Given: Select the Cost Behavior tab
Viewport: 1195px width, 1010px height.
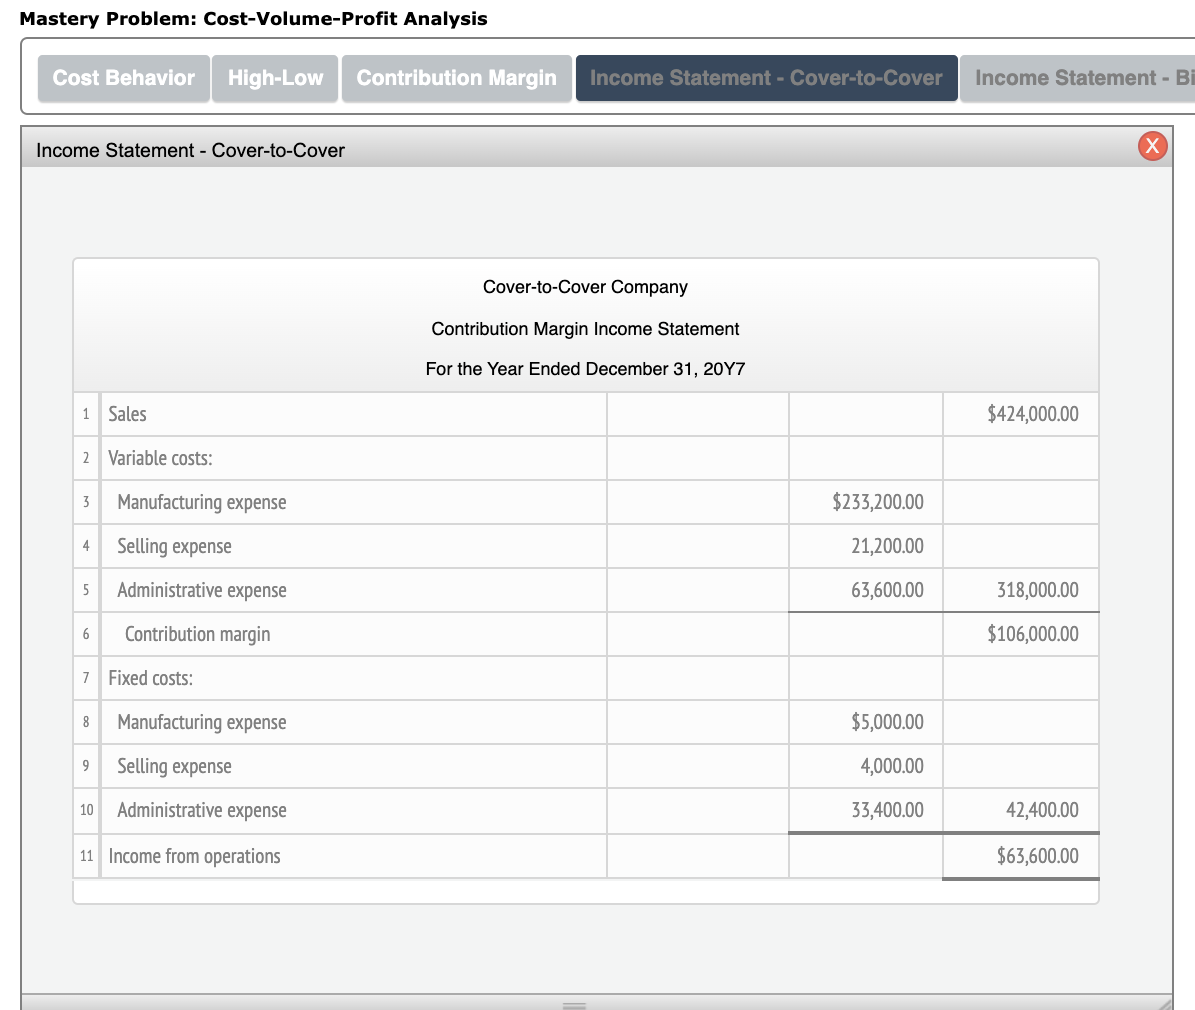Looking at the screenshot, I should point(123,78).
